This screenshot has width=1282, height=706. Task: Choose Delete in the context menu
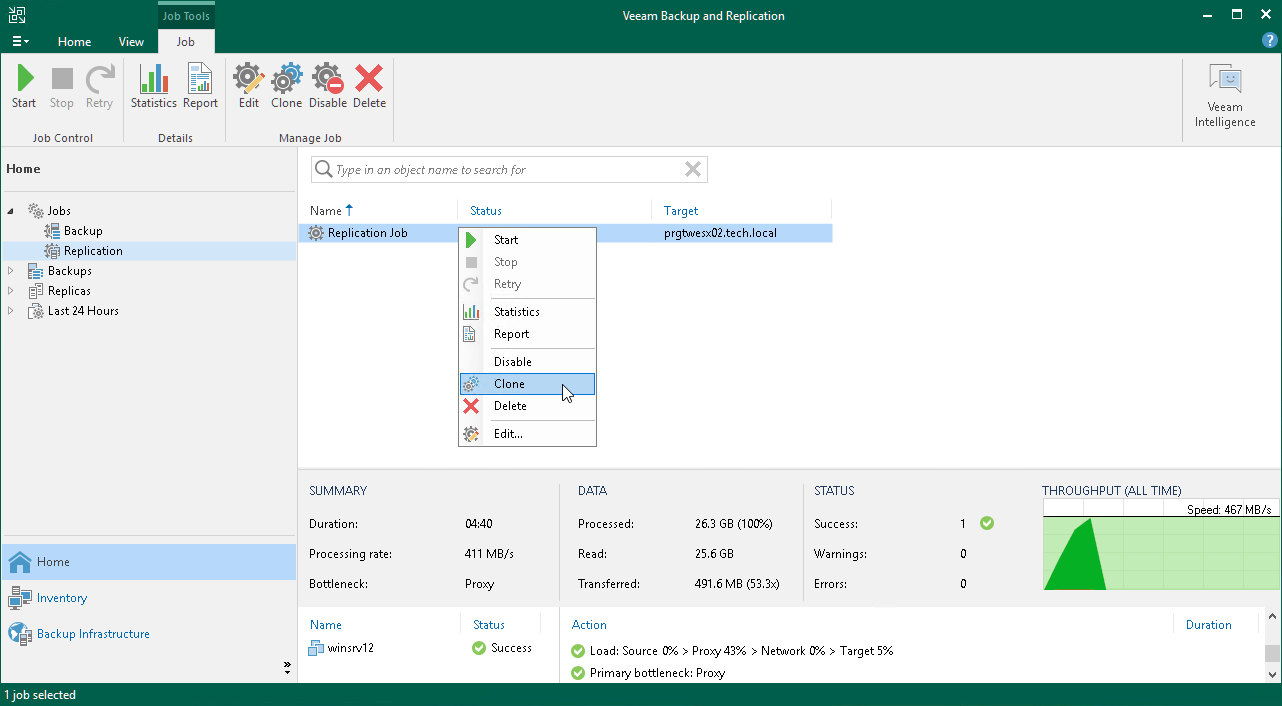click(x=527, y=406)
